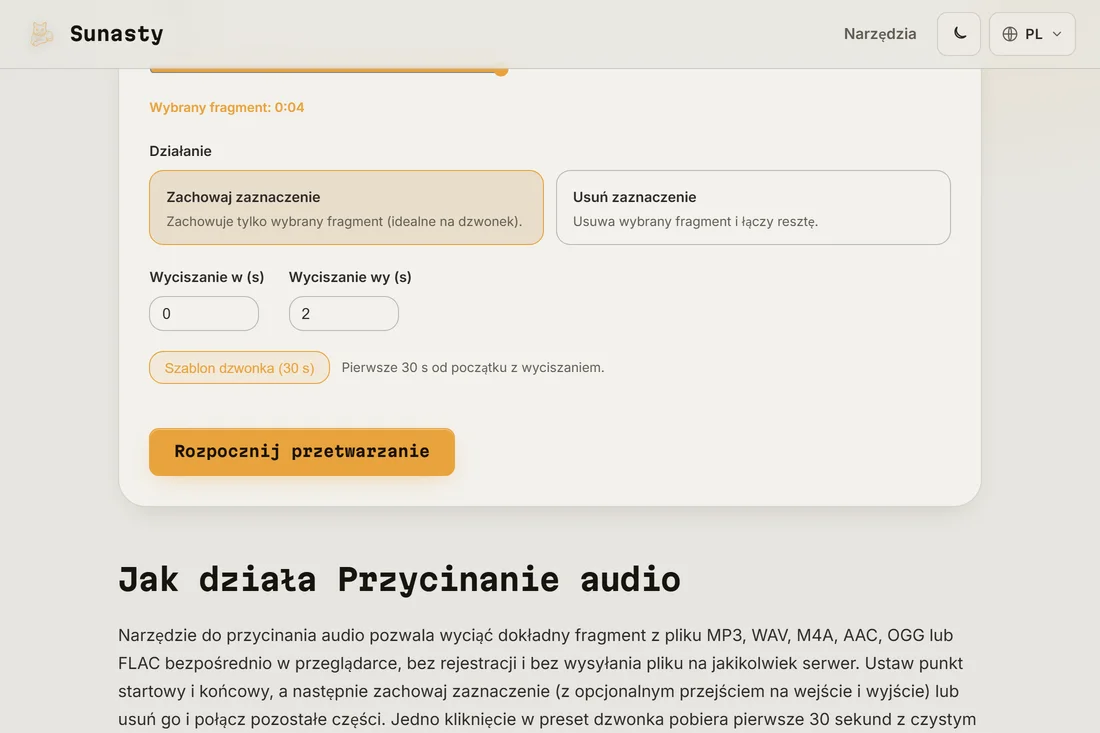Viewport: 1100px width, 733px height.
Task: Open the Sunasty home link text
Action: click(x=116, y=34)
